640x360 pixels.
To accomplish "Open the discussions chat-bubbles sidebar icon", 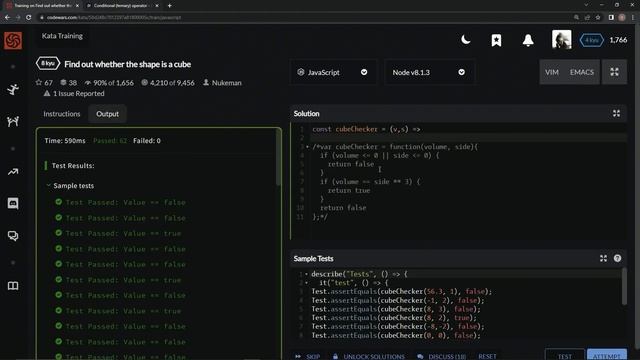I will pos(13,236).
